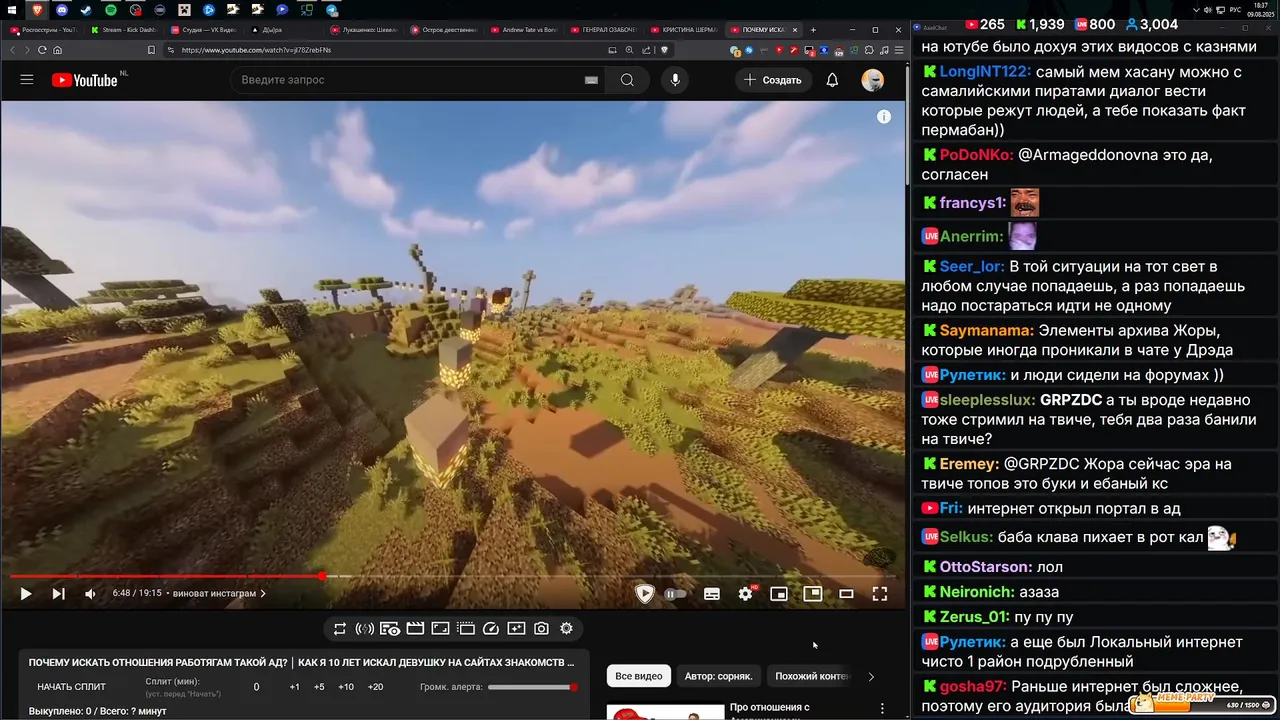The image size is (1280, 720).
Task: Open Brave Shields lion icon in address bar
Action: pyautogui.click(x=663, y=50)
